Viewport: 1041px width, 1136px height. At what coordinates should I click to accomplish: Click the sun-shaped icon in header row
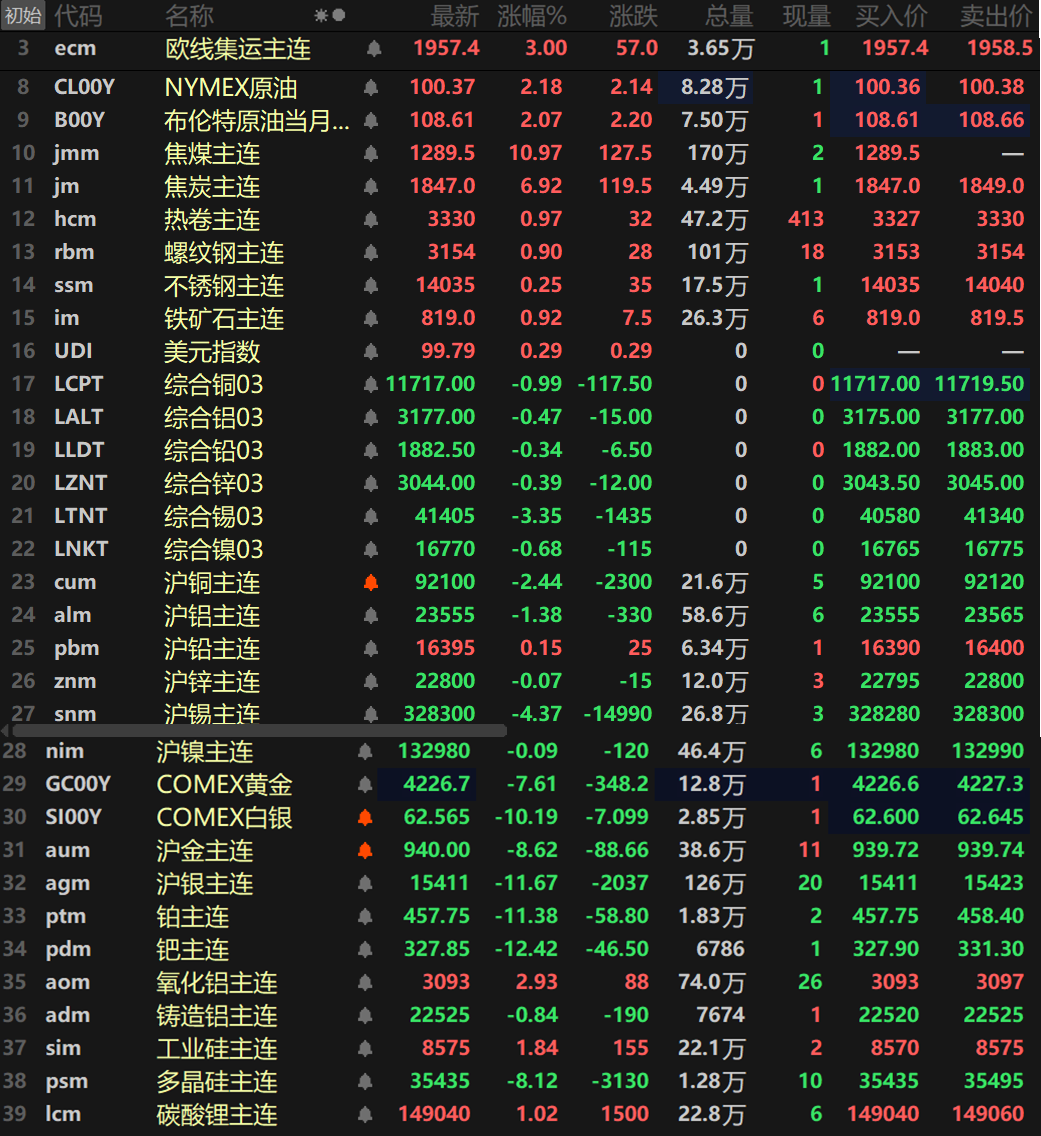[321, 16]
